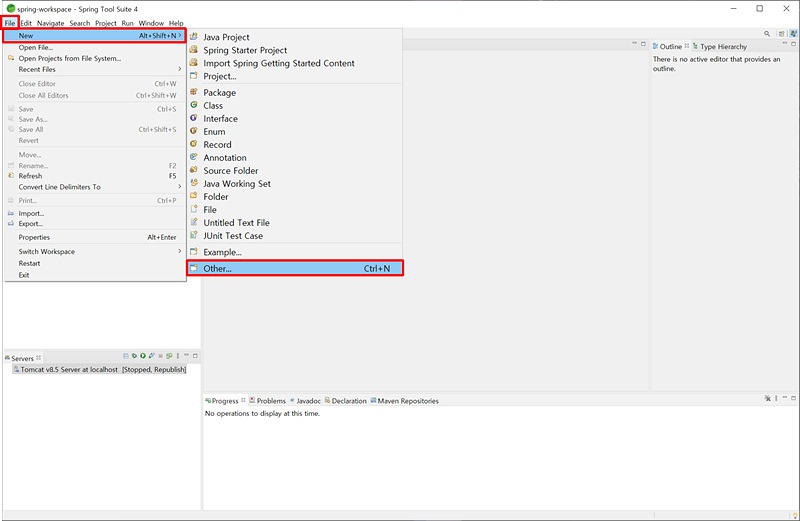Maximize the Servers view
The image size is (800, 521).
click(195, 356)
